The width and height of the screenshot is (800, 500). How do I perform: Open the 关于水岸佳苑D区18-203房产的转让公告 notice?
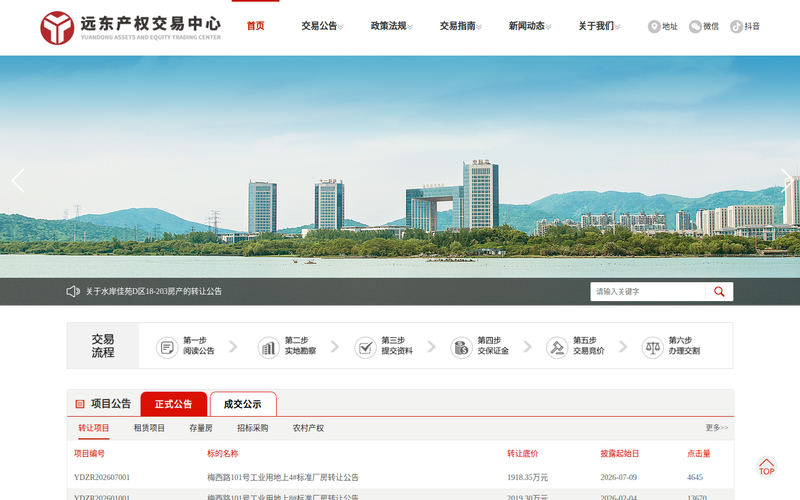(154, 291)
